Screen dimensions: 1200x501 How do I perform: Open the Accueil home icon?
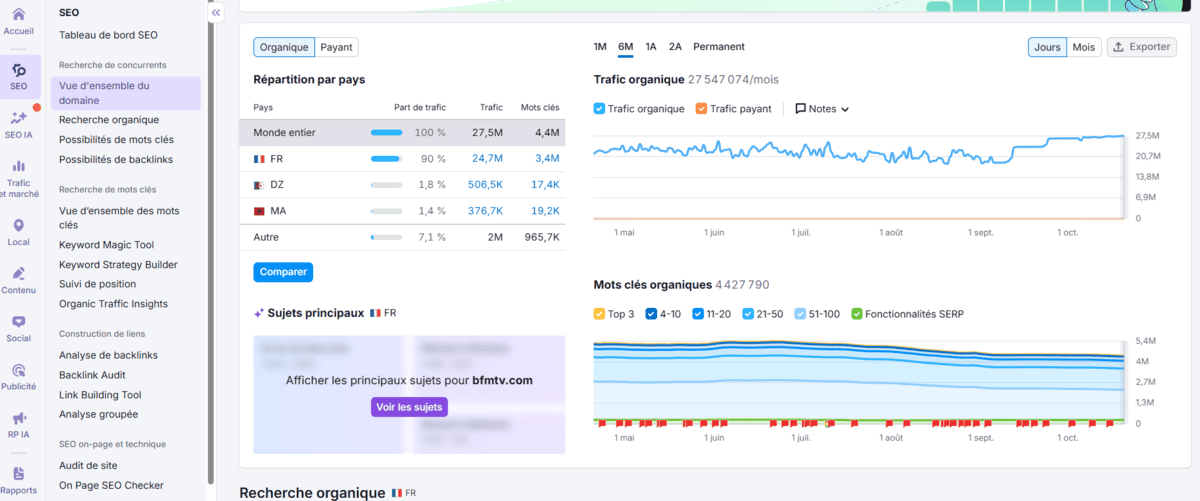click(19, 16)
